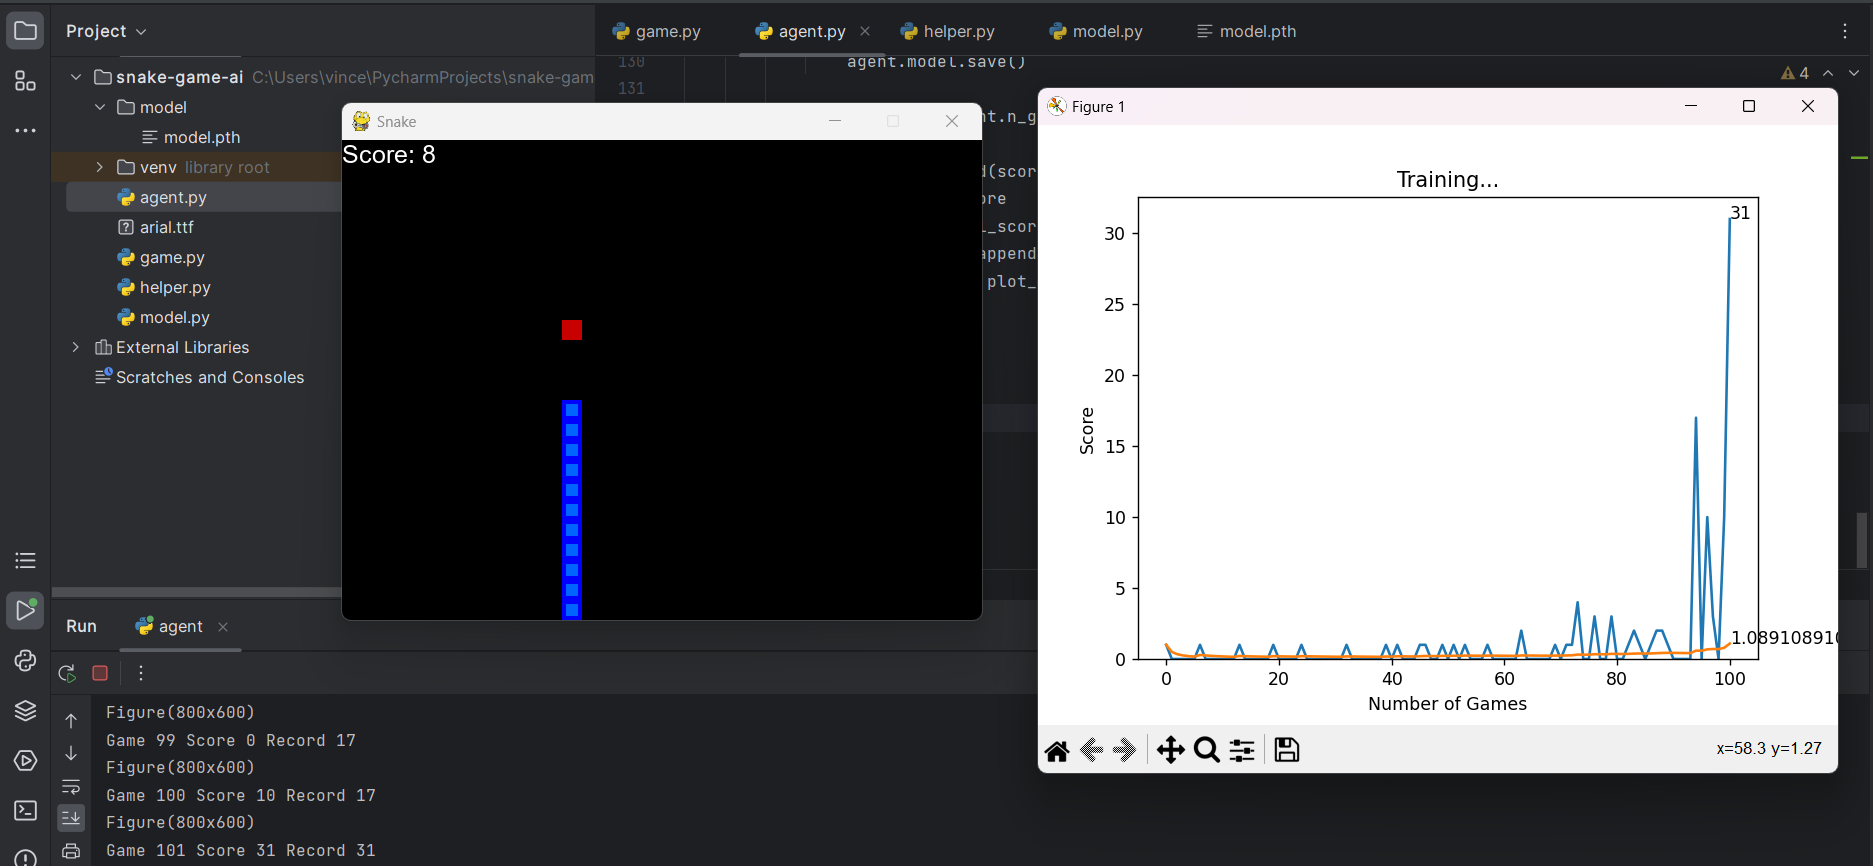Open the Python Console icon

tap(25, 661)
